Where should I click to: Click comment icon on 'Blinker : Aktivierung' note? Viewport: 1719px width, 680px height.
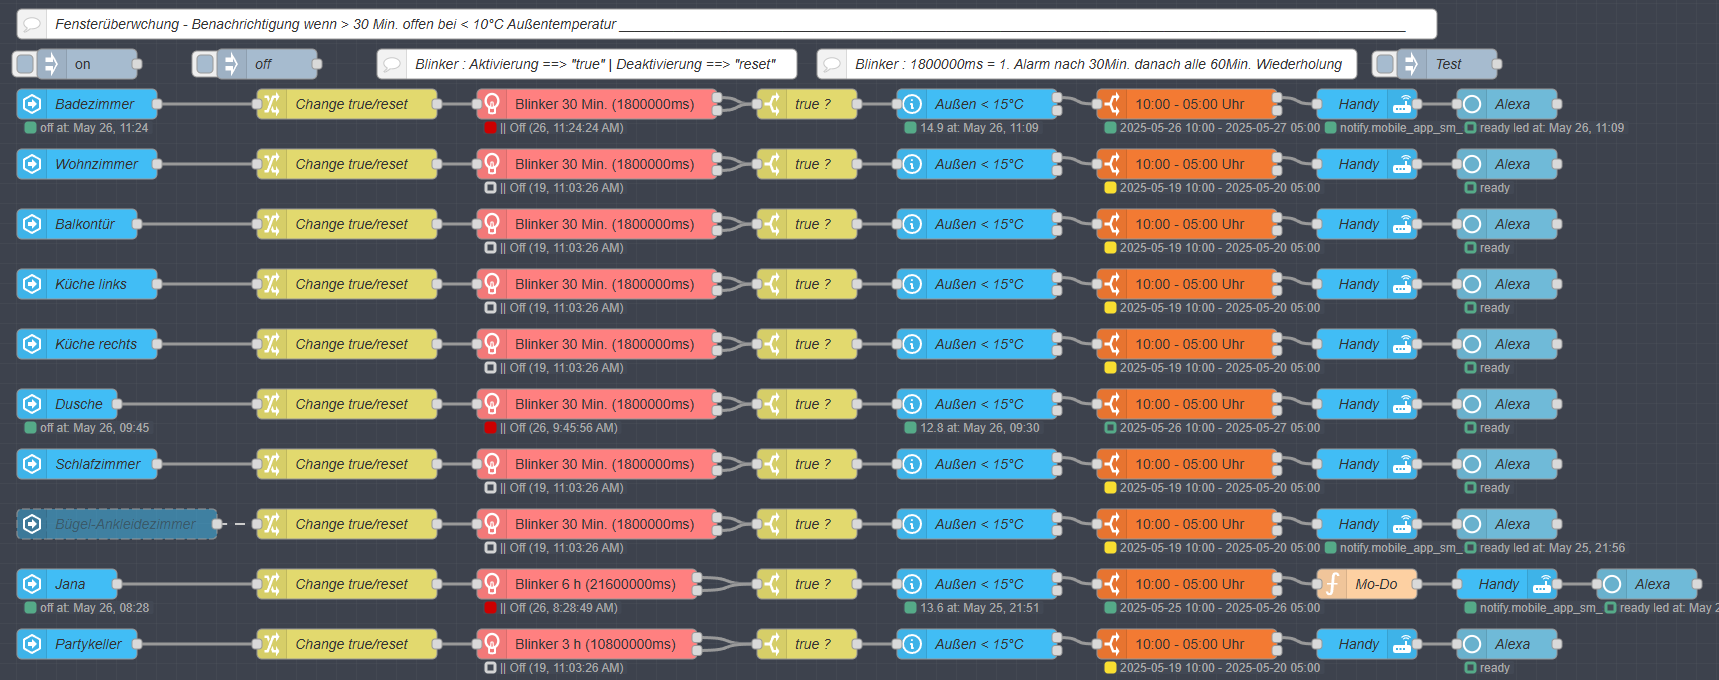(x=392, y=64)
